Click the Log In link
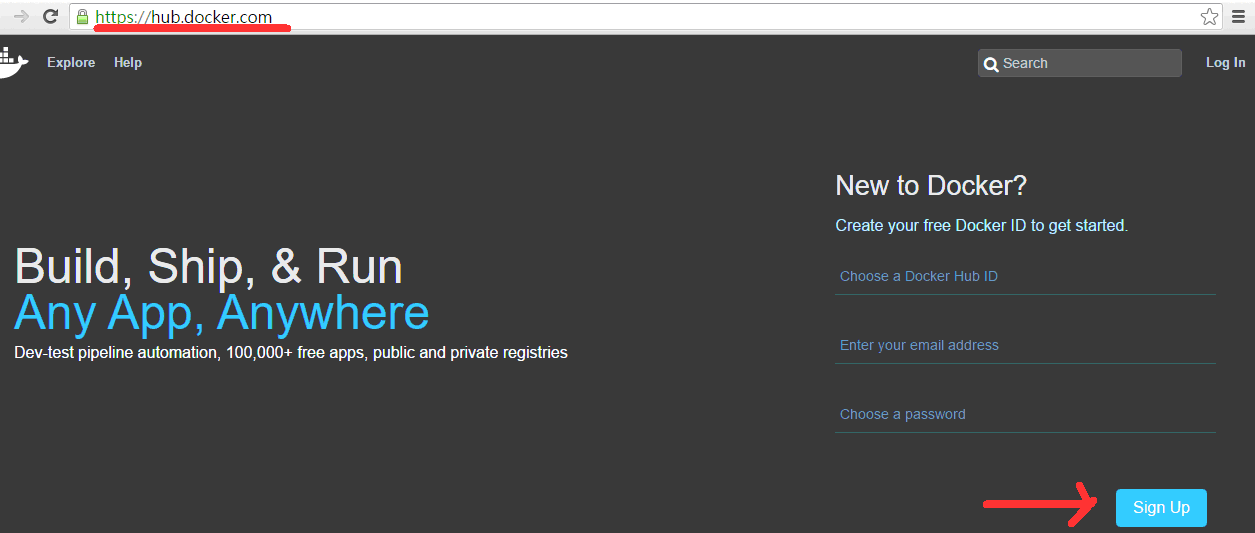Screen dimensions: 1255x533 [1225, 62]
